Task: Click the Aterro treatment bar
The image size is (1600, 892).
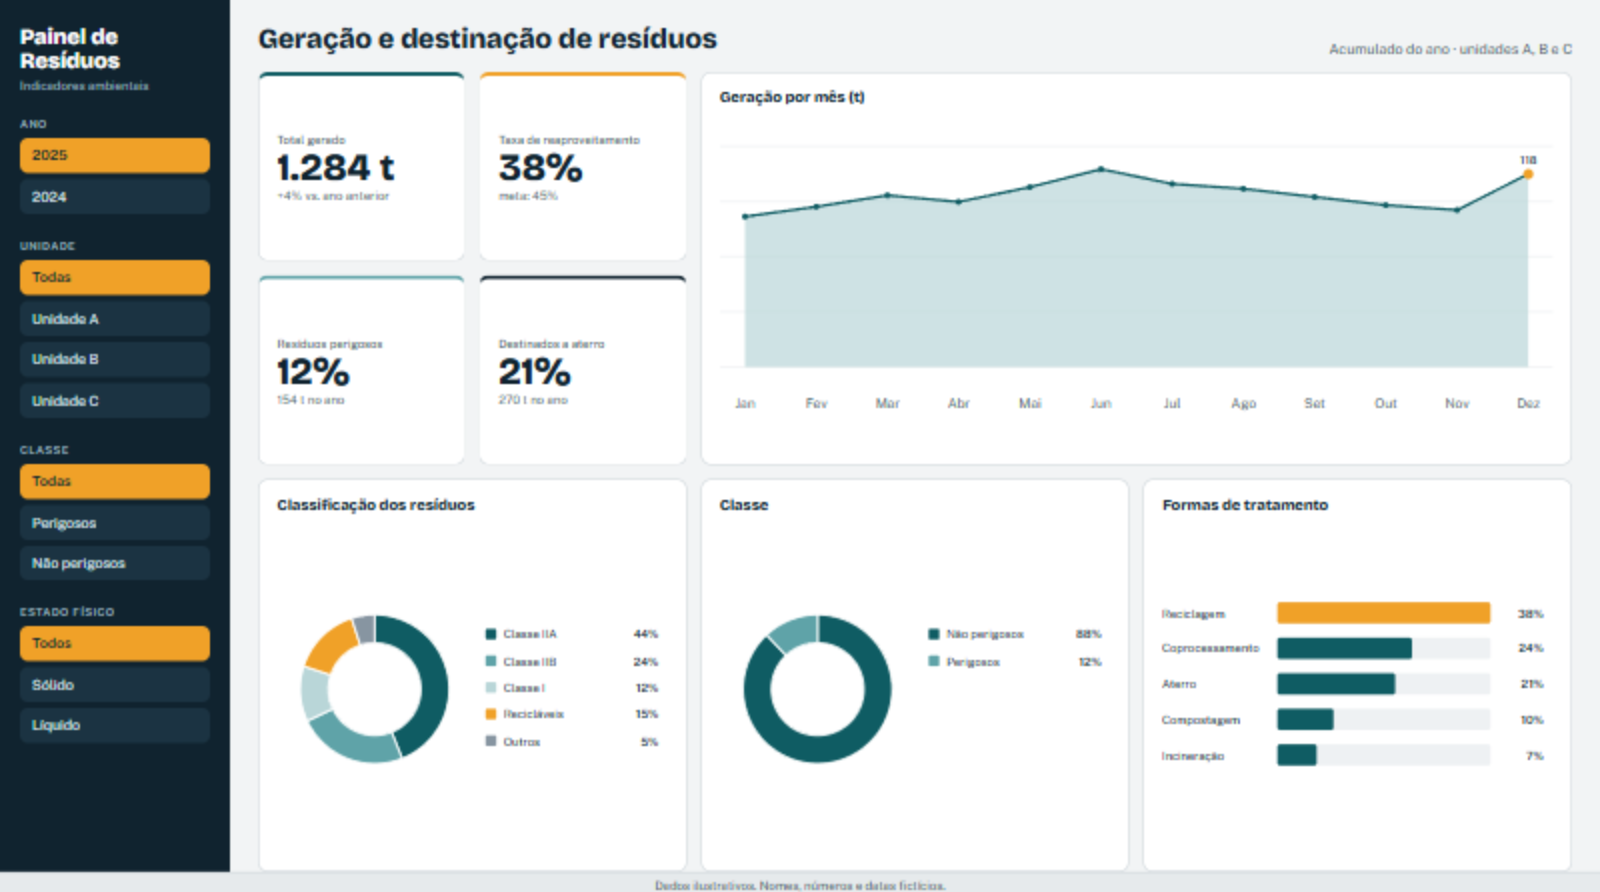Action: [x=1336, y=684]
